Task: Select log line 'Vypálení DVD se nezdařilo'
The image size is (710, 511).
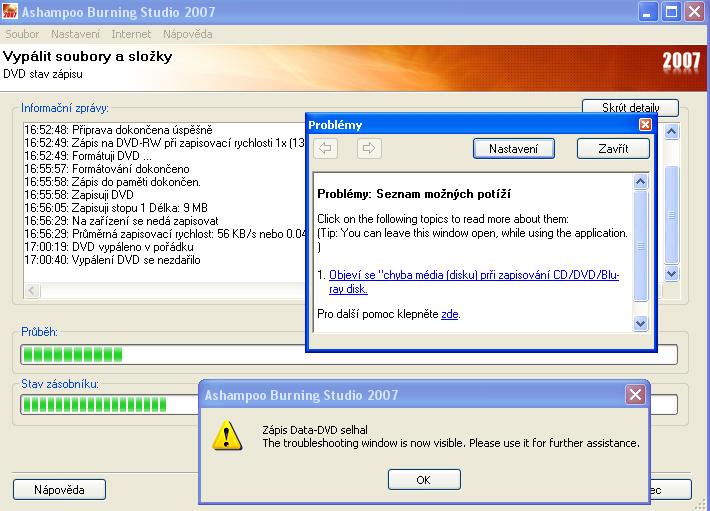Action: (112, 260)
